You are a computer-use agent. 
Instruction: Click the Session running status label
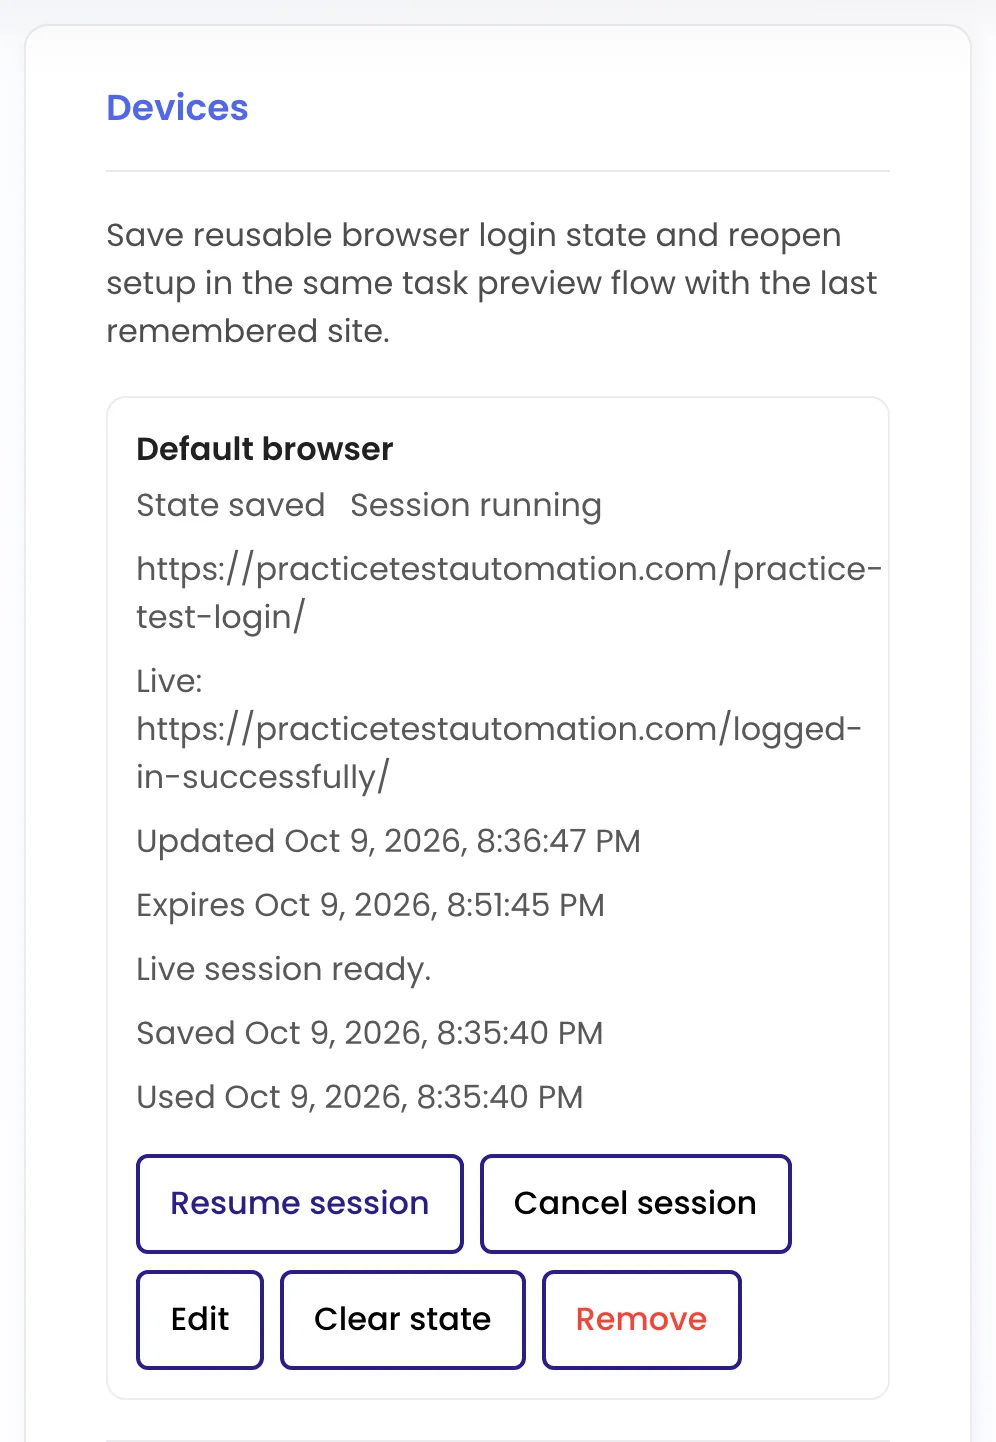(x=476, y=505)
